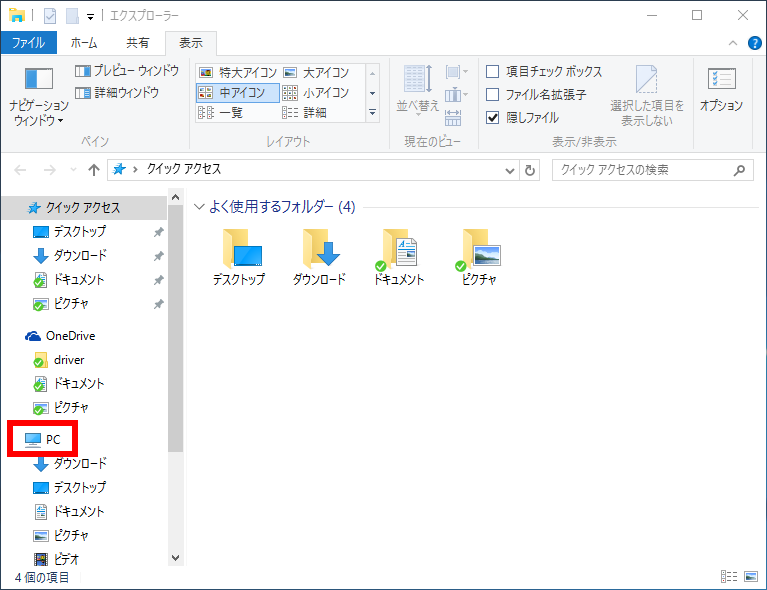This screenshot has height=590, width=767.
Task: Switch to the 共有 tab
Action: point(137,43)
